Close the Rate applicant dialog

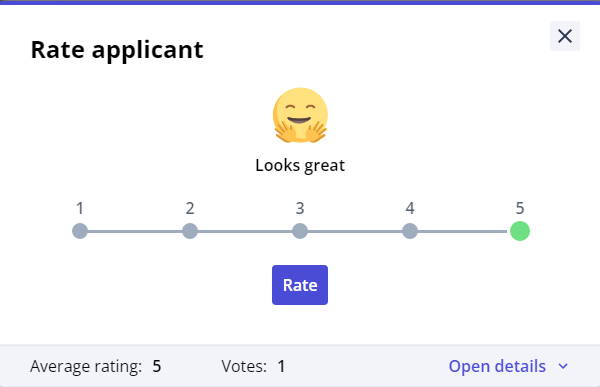pyautogui.click(x=565, y=36)
